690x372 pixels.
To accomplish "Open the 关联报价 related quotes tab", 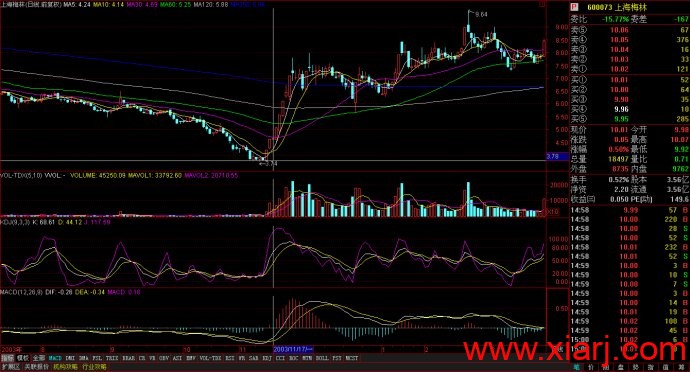I will click(x=37, y=367).
